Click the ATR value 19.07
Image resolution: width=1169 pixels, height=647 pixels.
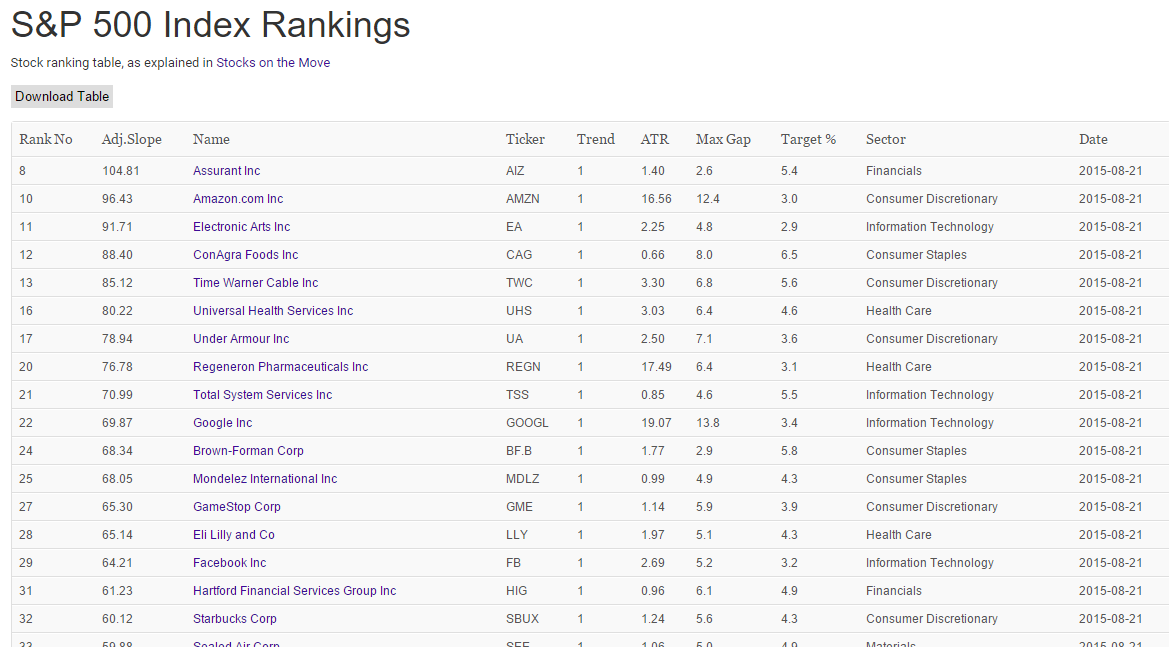656,423
